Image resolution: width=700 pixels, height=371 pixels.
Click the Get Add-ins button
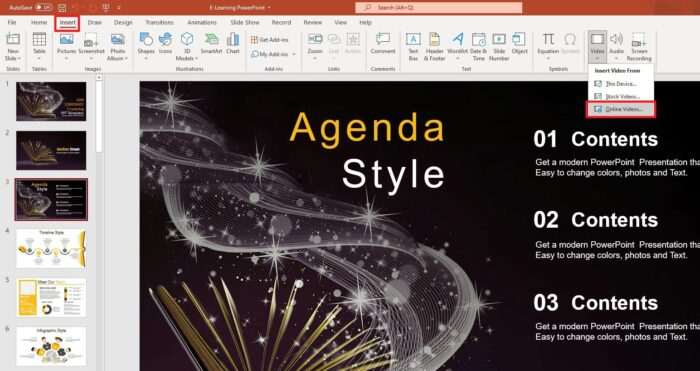[269, 40]
